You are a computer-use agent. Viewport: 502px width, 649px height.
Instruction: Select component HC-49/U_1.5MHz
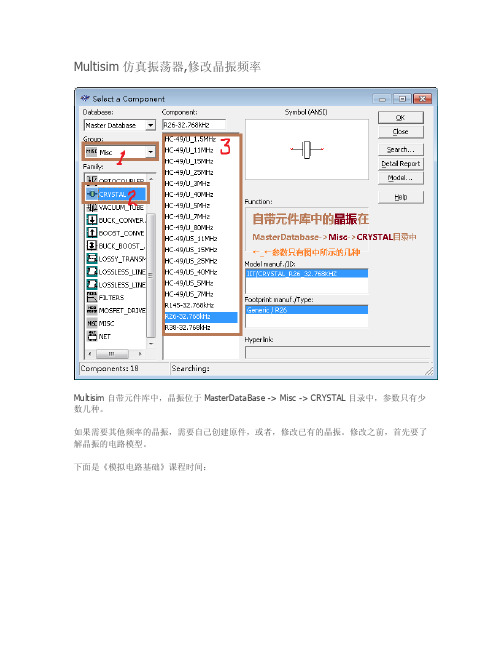pyautogui.click(x=190, y=139)
